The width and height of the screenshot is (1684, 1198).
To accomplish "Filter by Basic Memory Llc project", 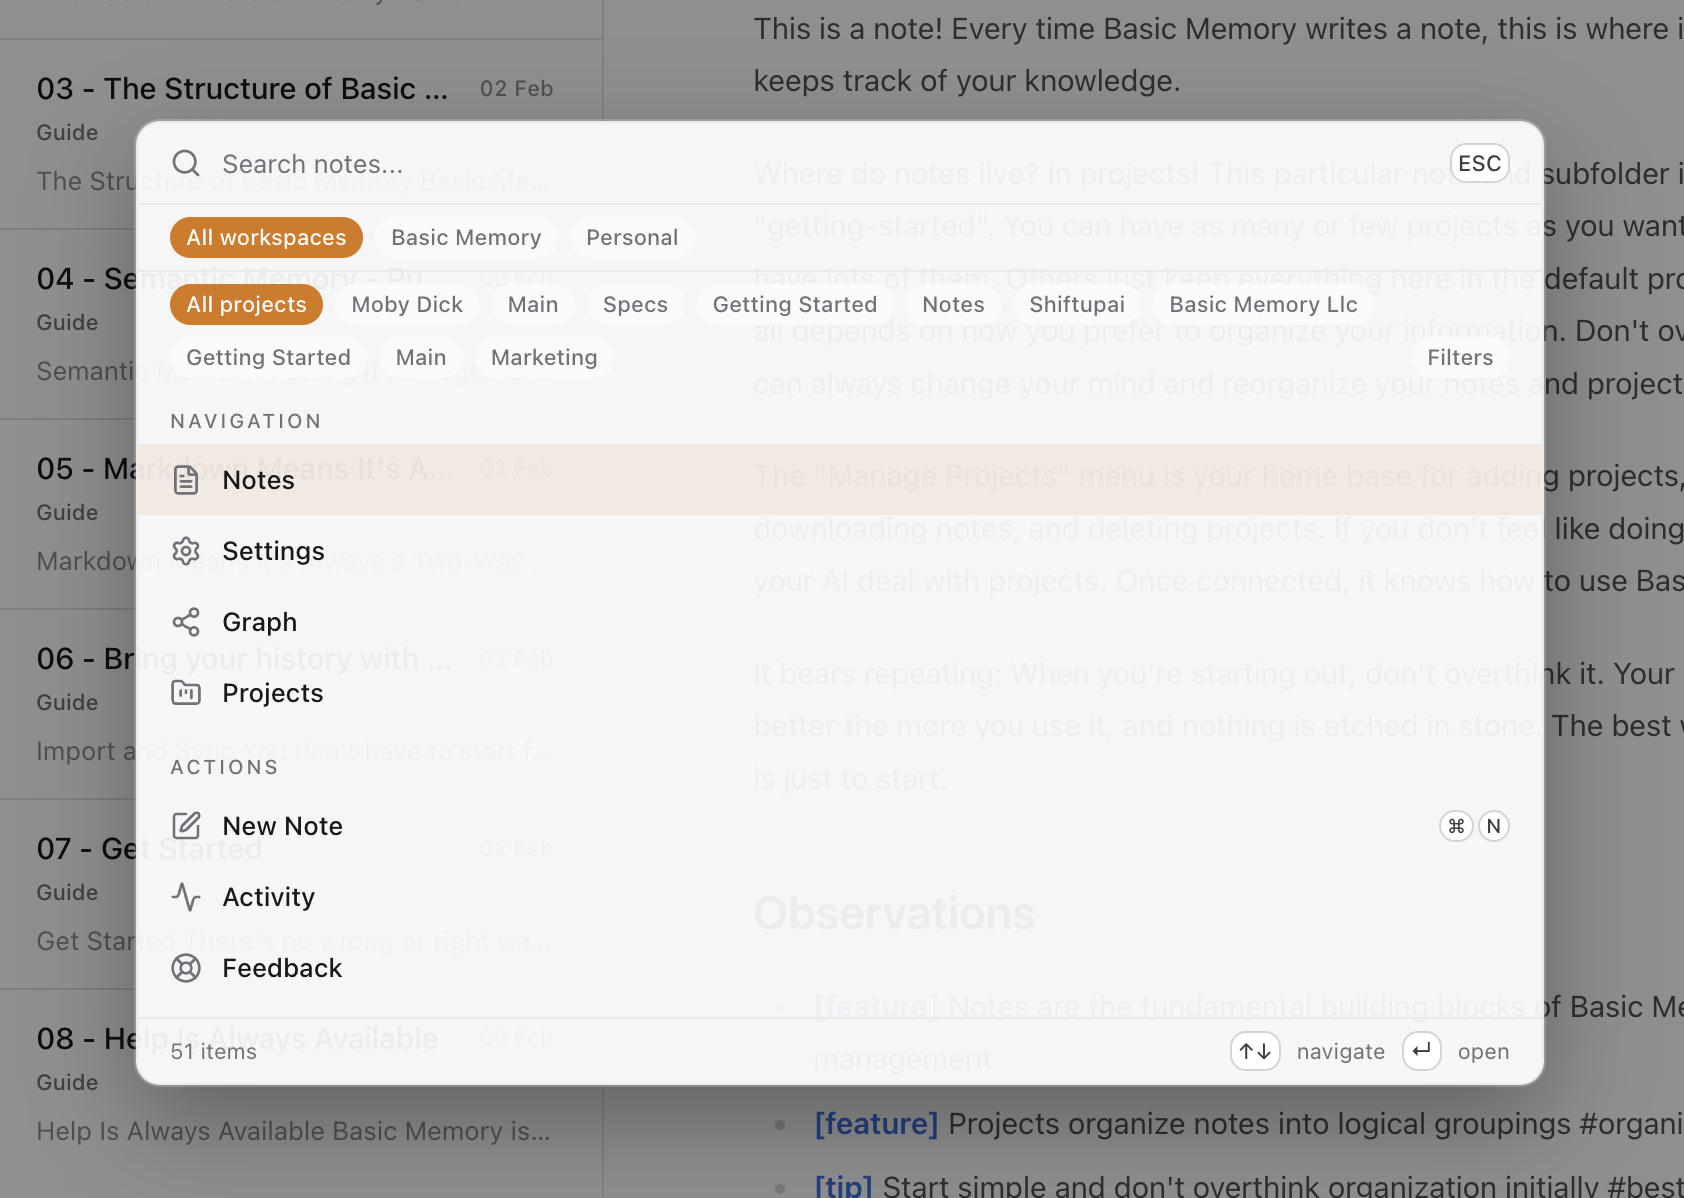I will [1263, 304].
